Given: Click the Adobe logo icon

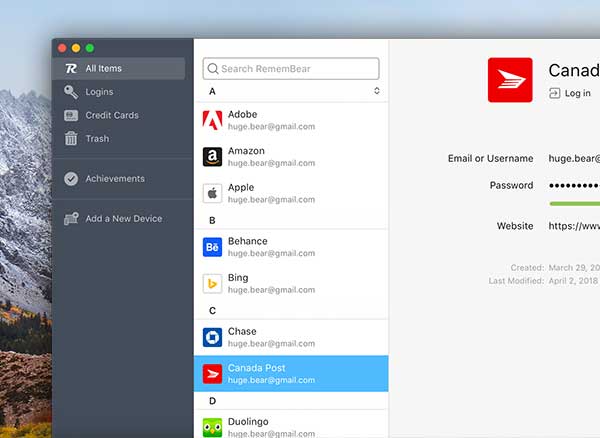Looking at the screenshot, I should click(x=212, y=120).
